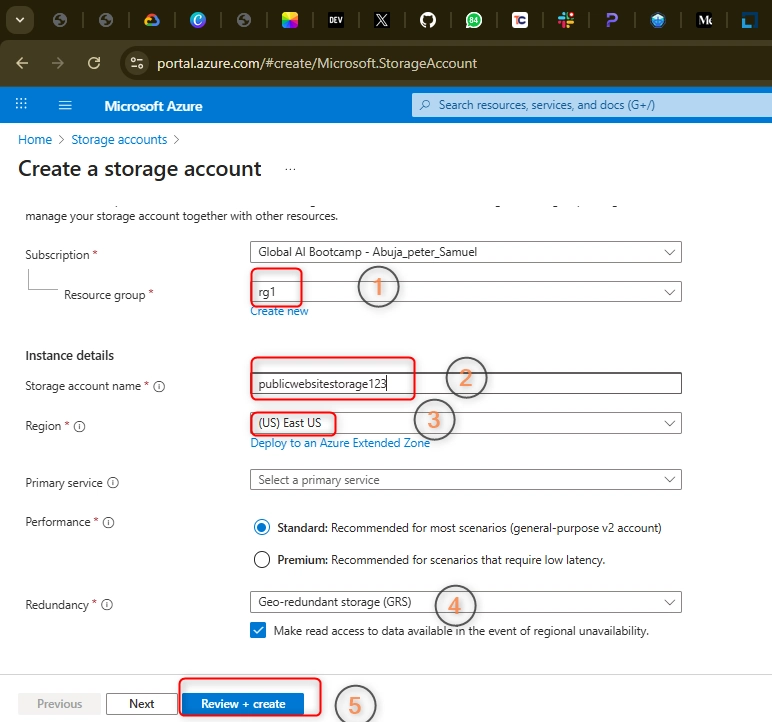Screen dimensions: 772x722
Task: Go back in browser history
Action: [22, 63]
